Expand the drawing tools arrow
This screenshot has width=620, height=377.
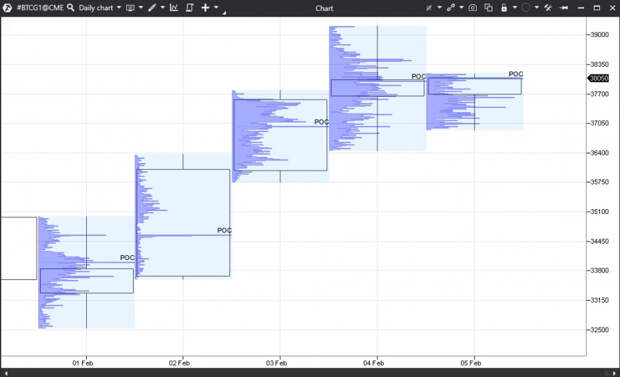point(162,8)
